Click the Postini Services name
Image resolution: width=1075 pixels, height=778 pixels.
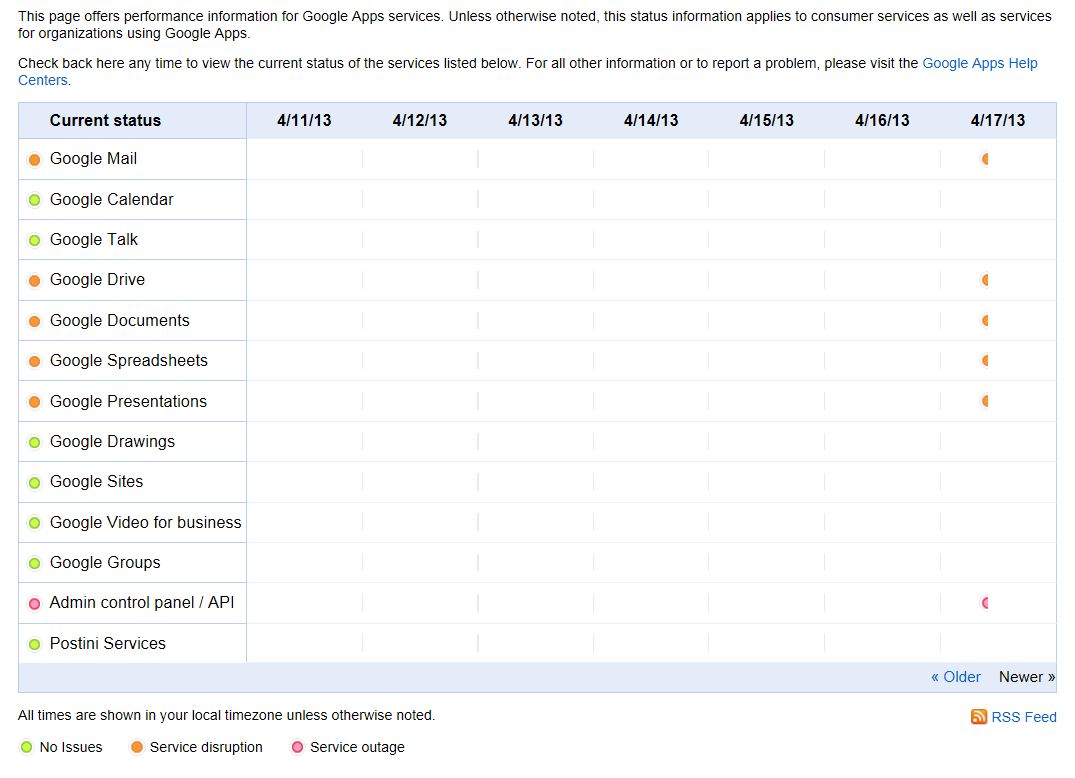click(x=108, y=644)
